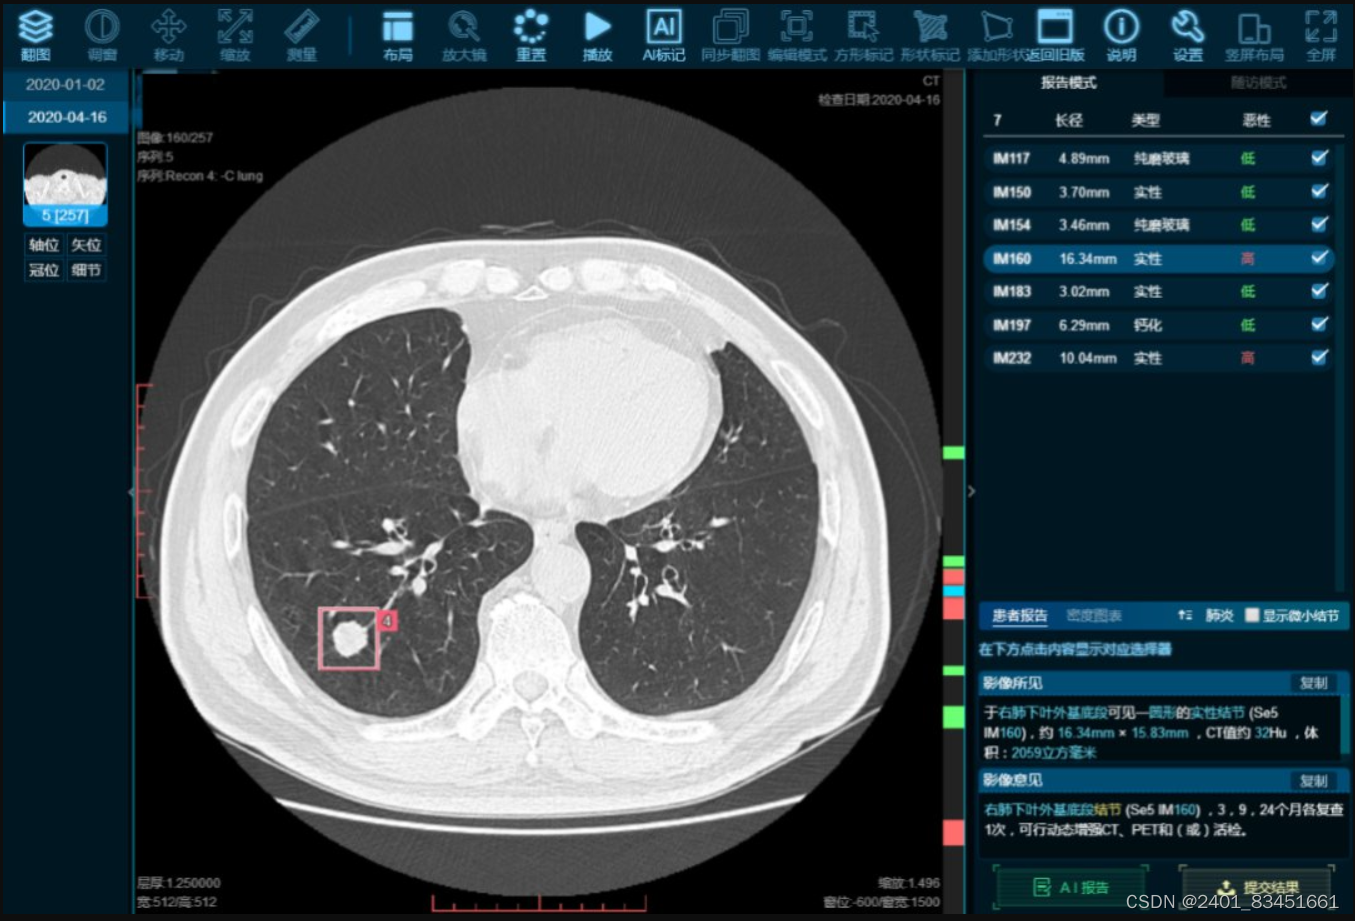Viewport: 1355px width, 921px height.
Task: Click the cyan marker on slice navigation bar
Action: point(953,591)
